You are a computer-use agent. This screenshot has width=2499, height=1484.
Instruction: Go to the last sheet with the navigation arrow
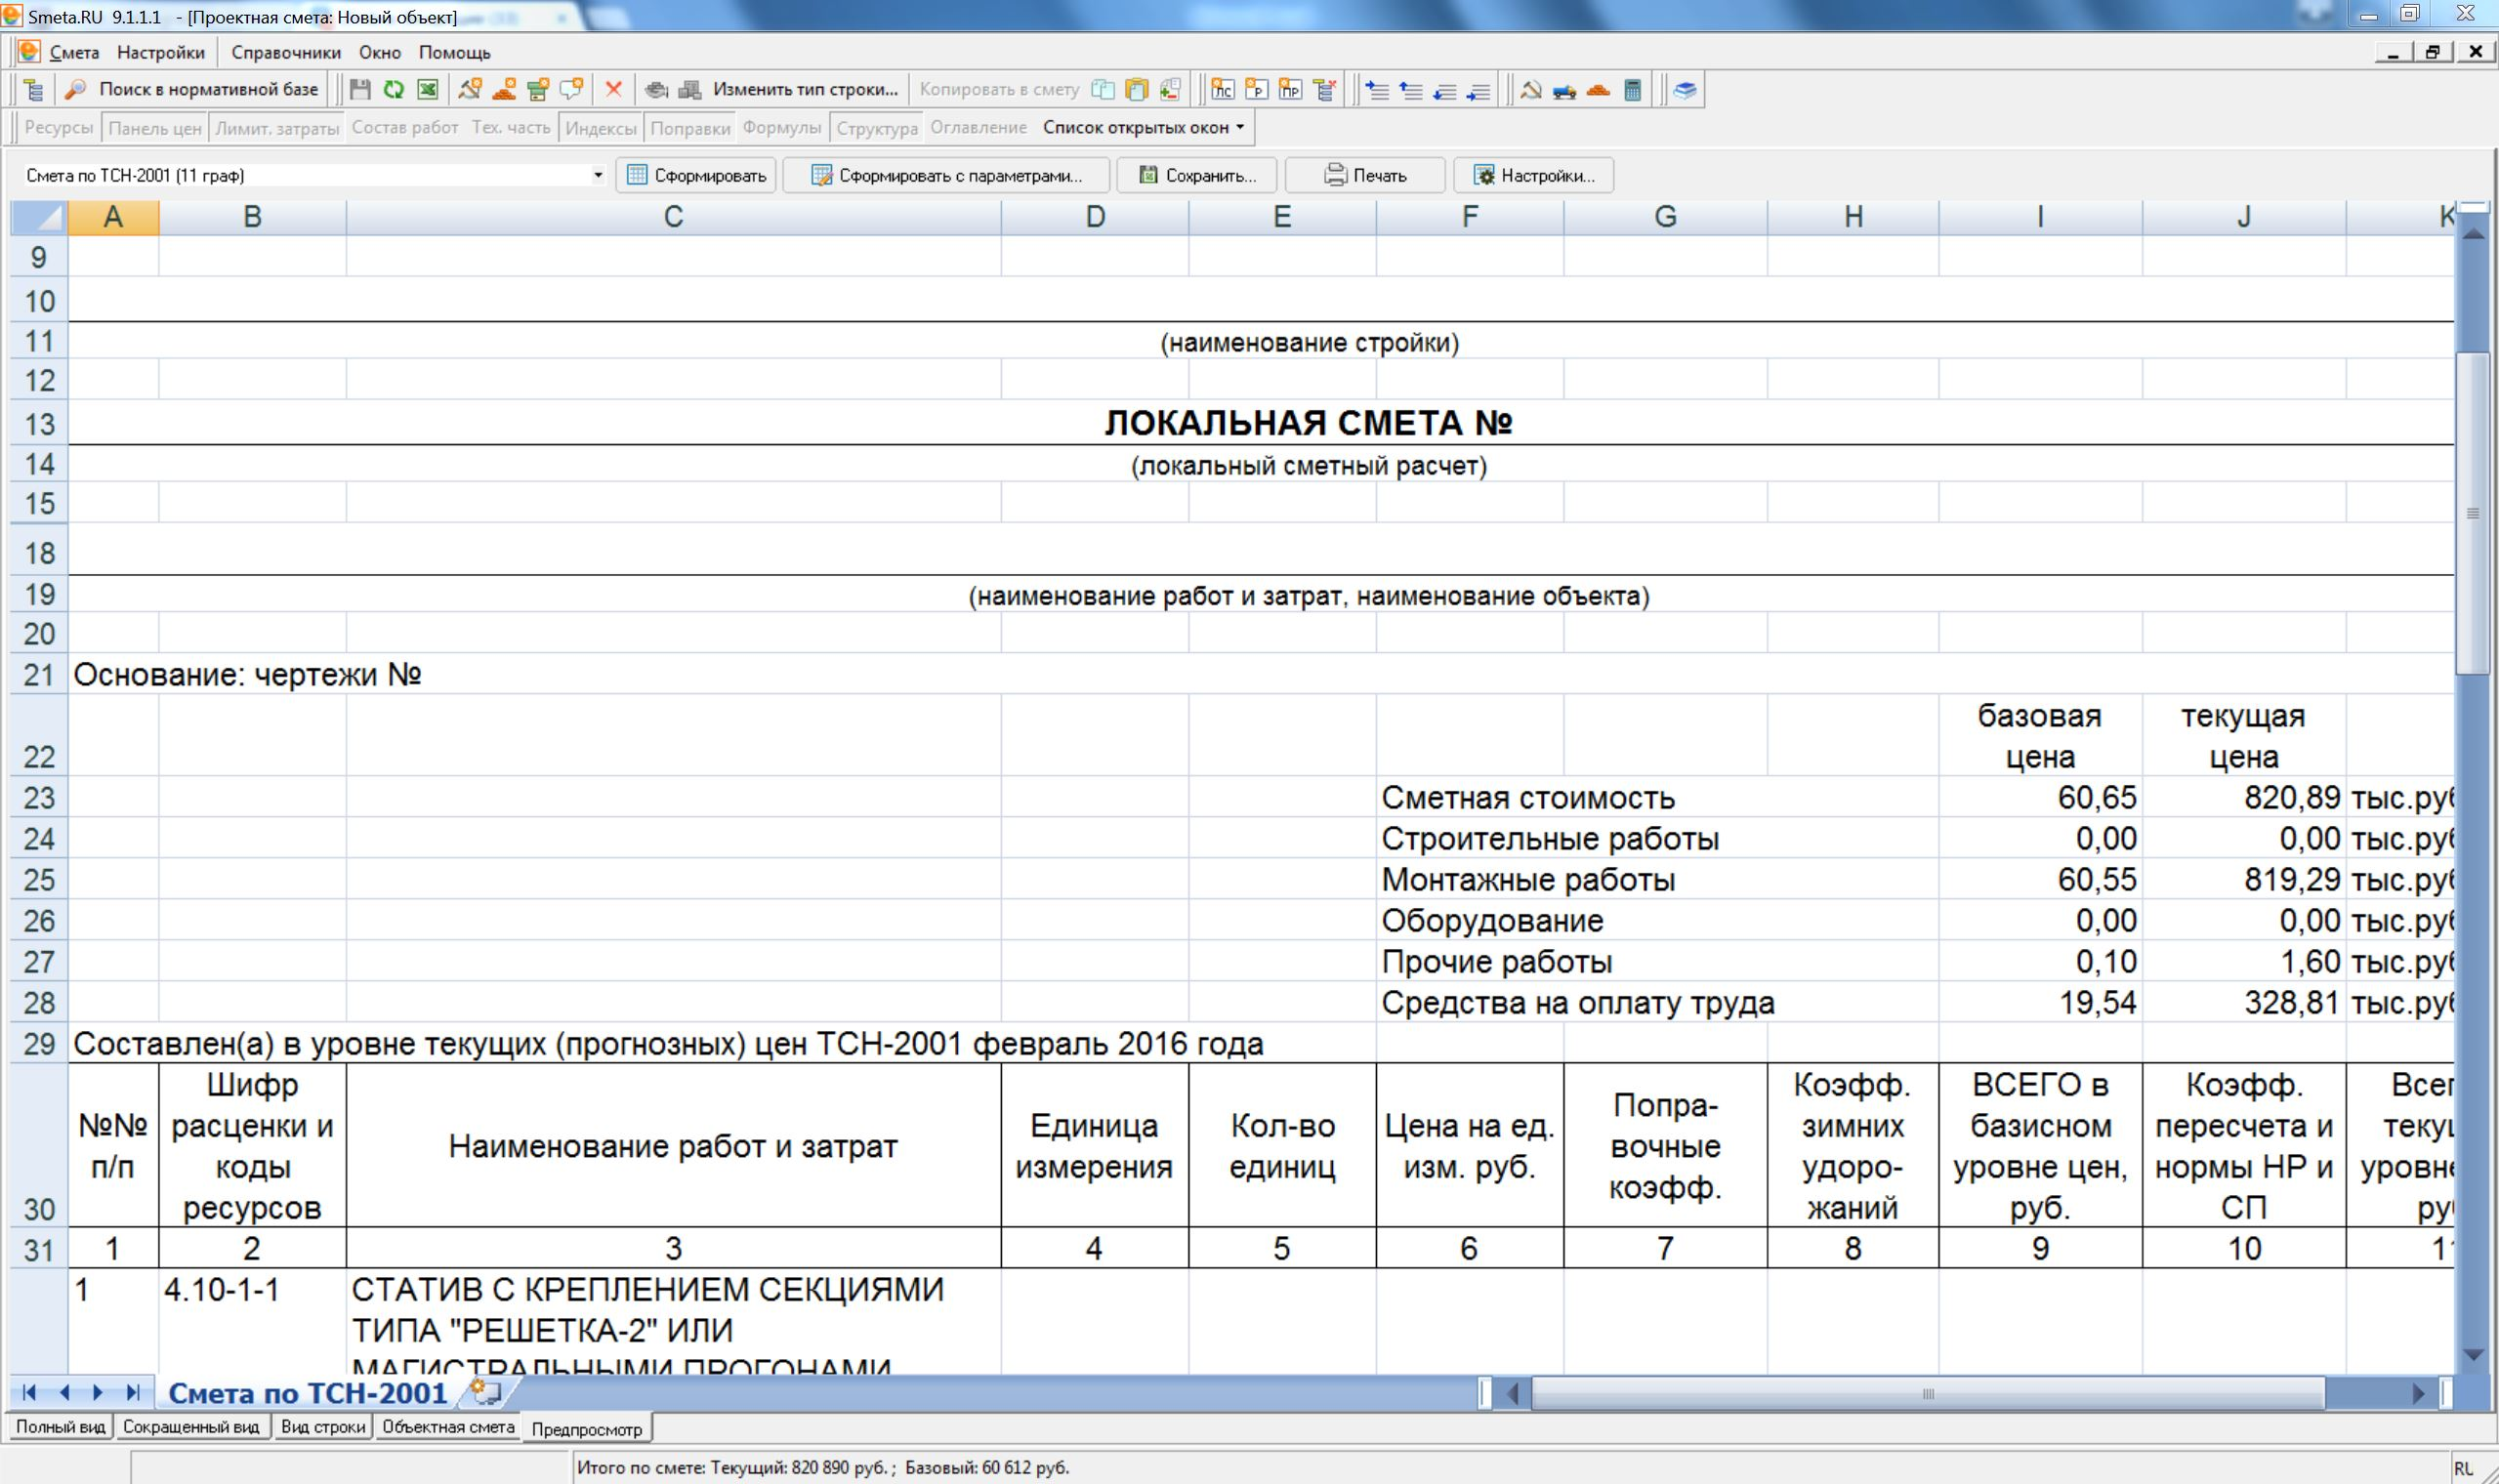pyautogui.click(x=132, y=1393)
